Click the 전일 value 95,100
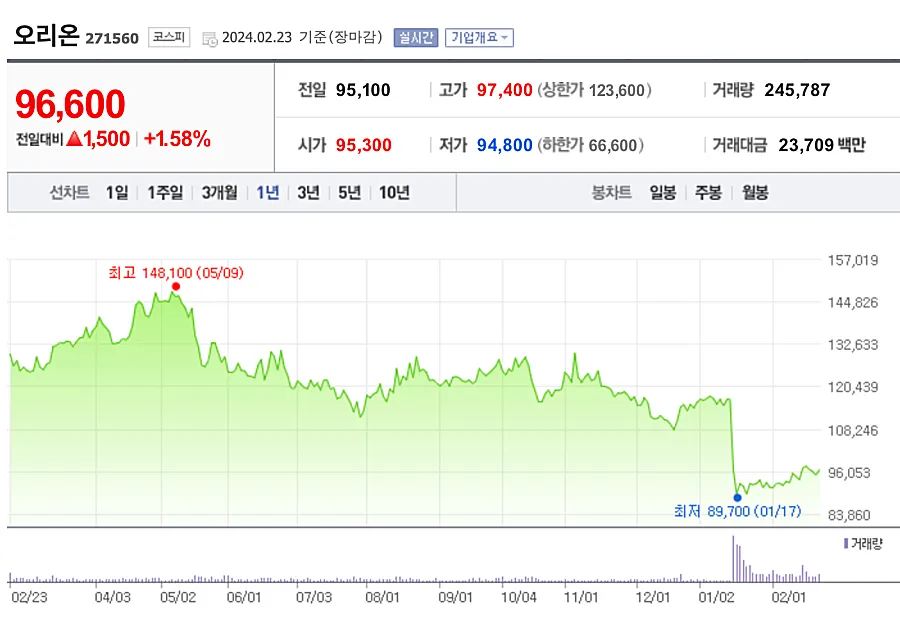 (363, 90)
